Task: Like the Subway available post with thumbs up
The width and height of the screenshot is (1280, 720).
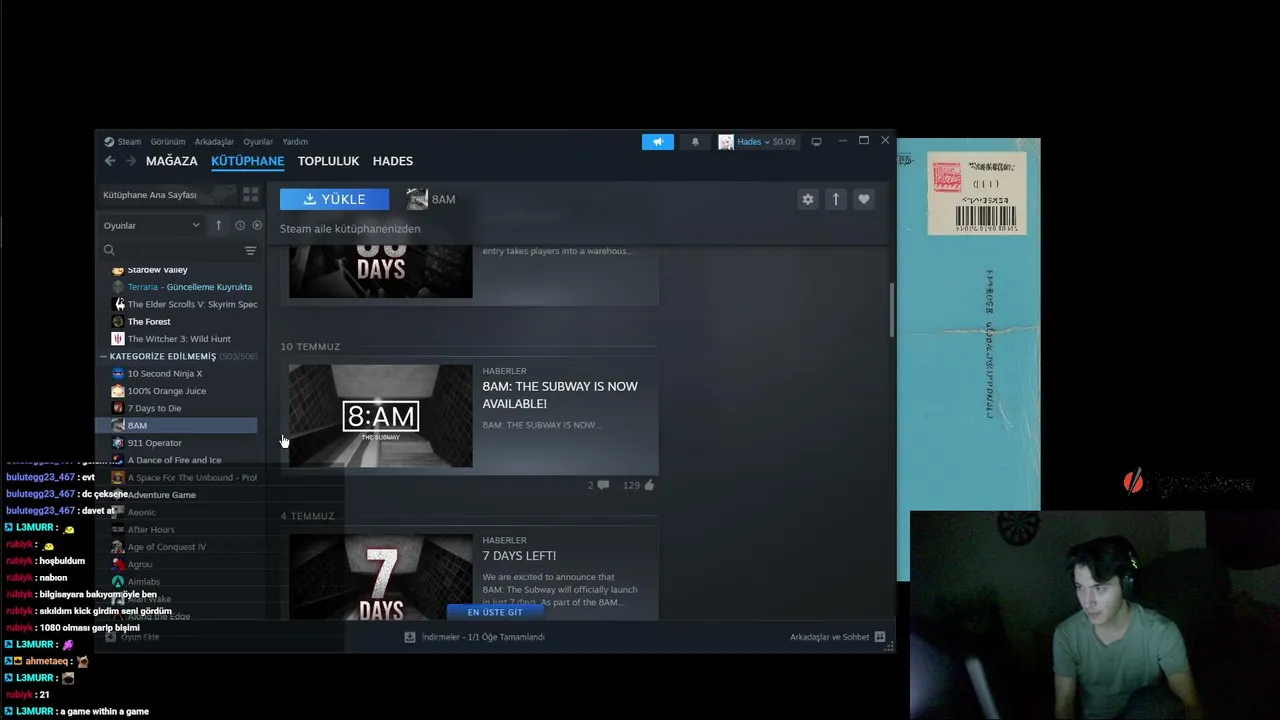Action: click(638, 485)
